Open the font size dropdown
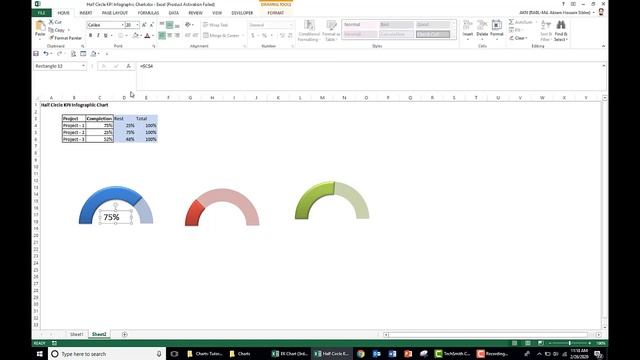This screenshot has width=640, height=360. [x=137, y=25]
